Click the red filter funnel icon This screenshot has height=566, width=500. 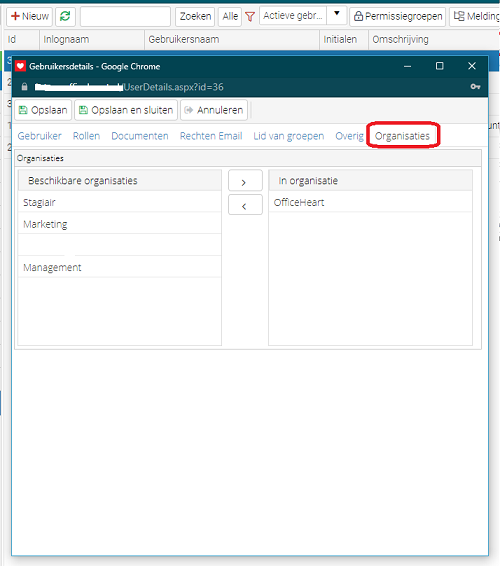250,16
